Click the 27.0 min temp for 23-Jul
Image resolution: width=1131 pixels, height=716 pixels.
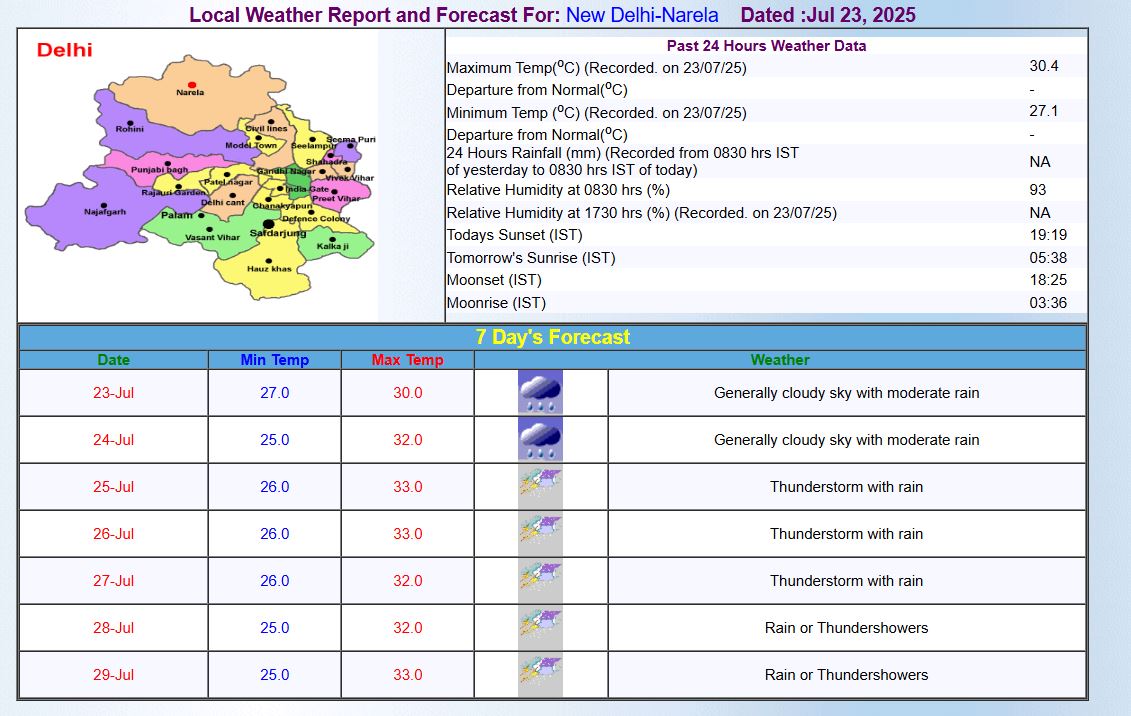(x=275, y=393)
